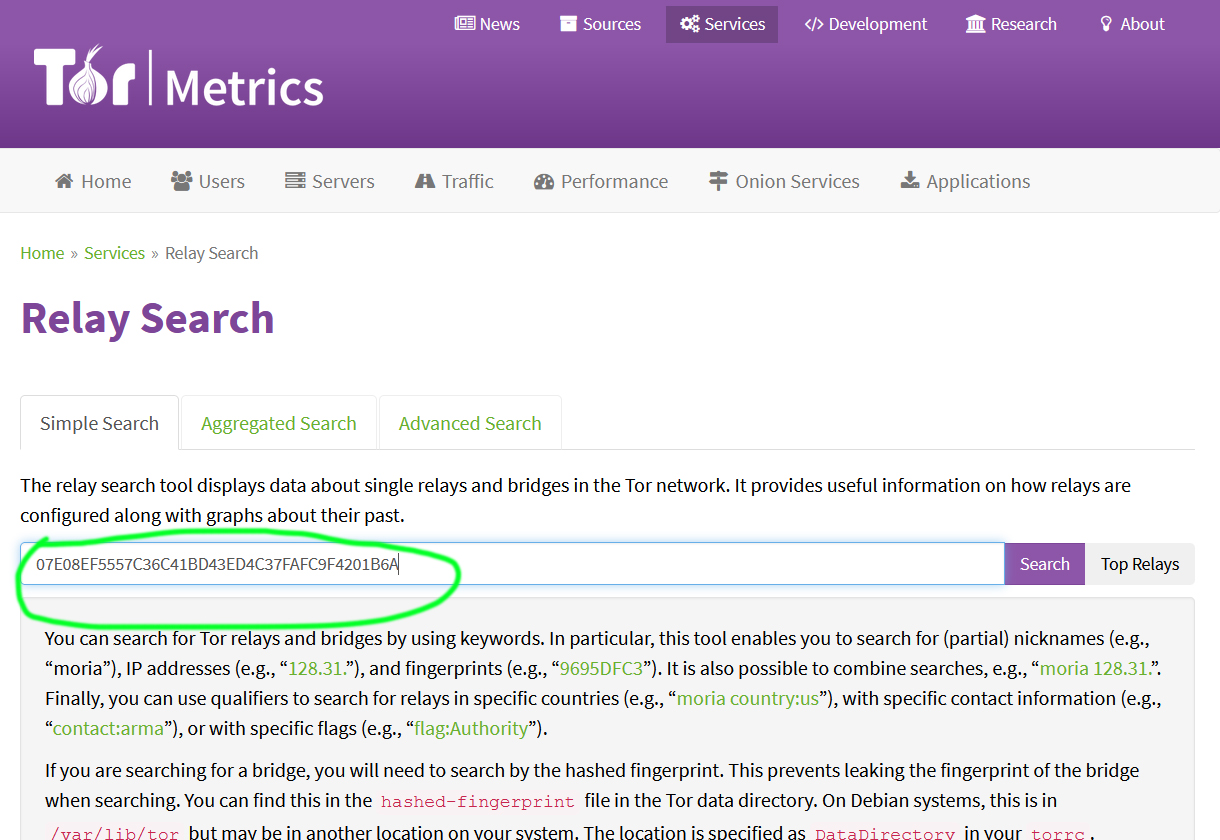
Task: Go to Traffic in secondary navigation
Action: coord(454,181)
